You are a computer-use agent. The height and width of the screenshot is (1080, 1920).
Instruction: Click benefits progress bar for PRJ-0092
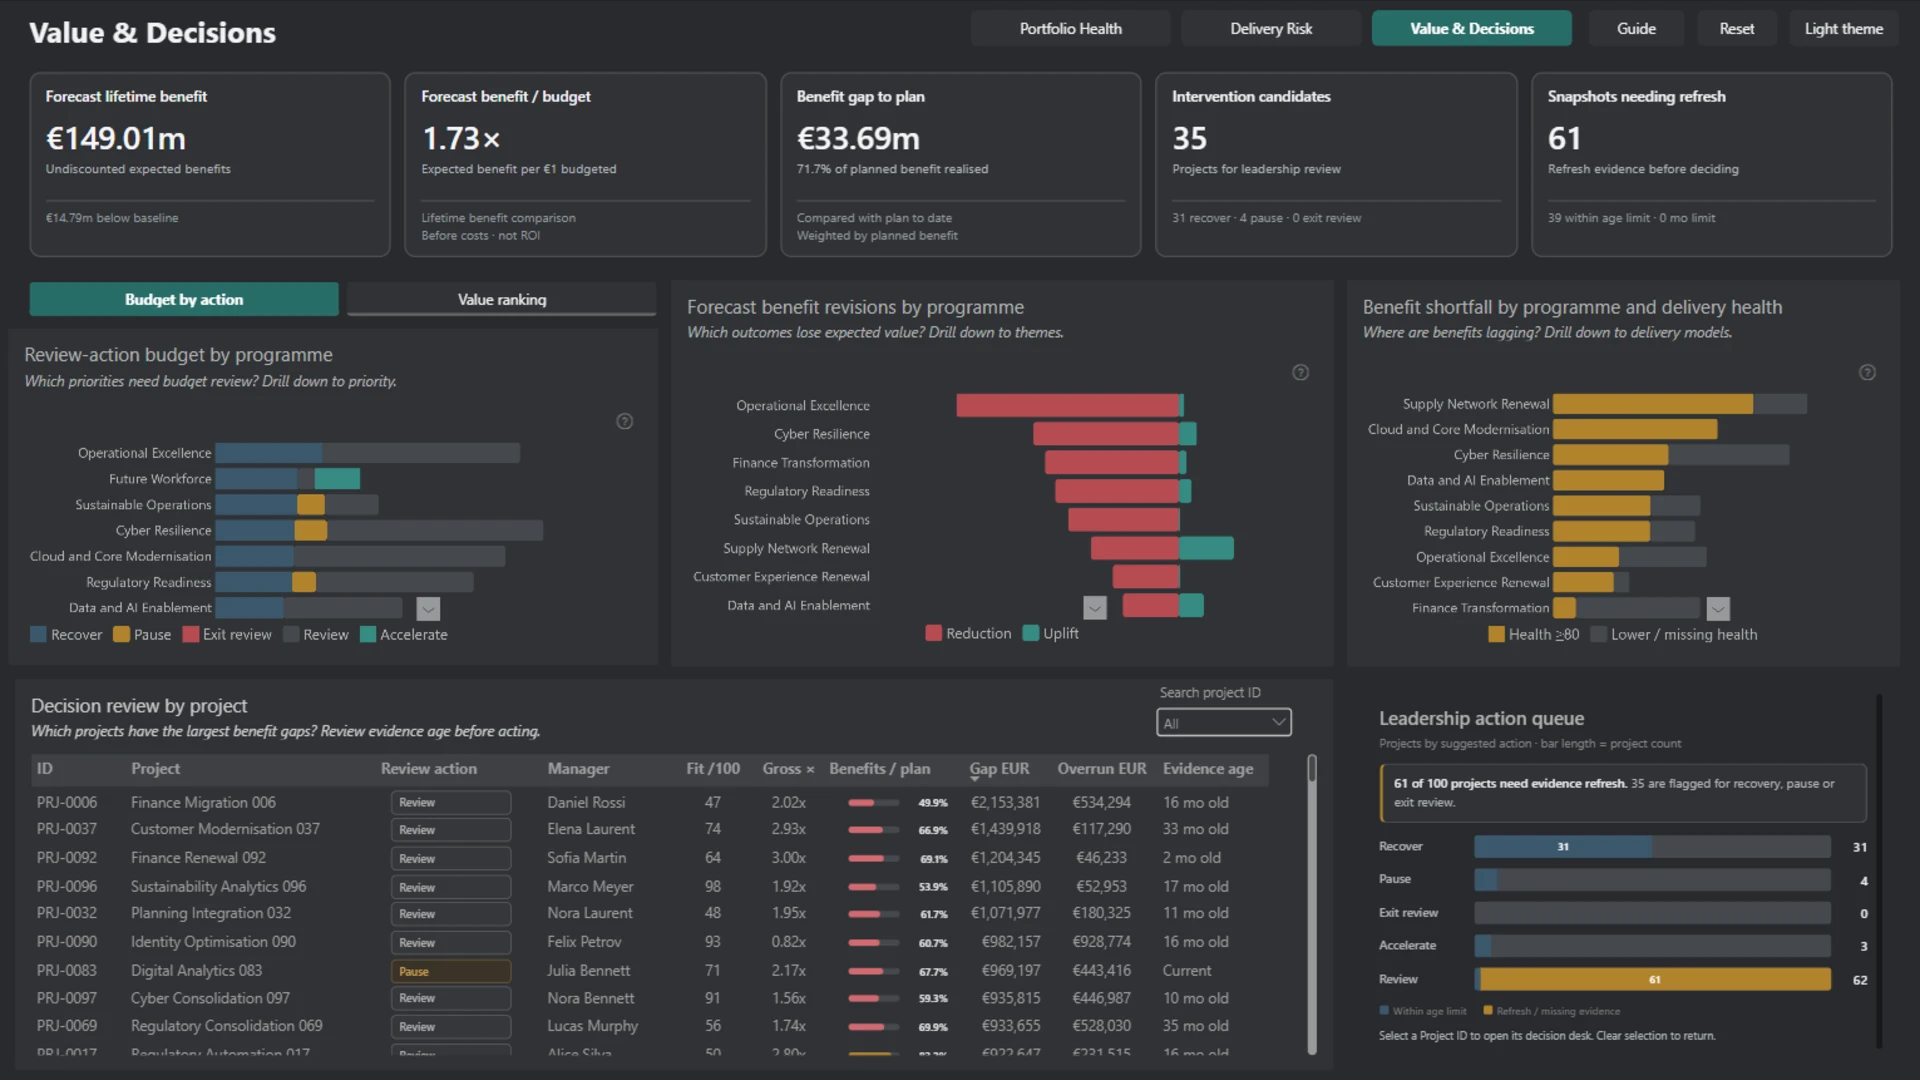pyautogui.click(x=873, y=858)
